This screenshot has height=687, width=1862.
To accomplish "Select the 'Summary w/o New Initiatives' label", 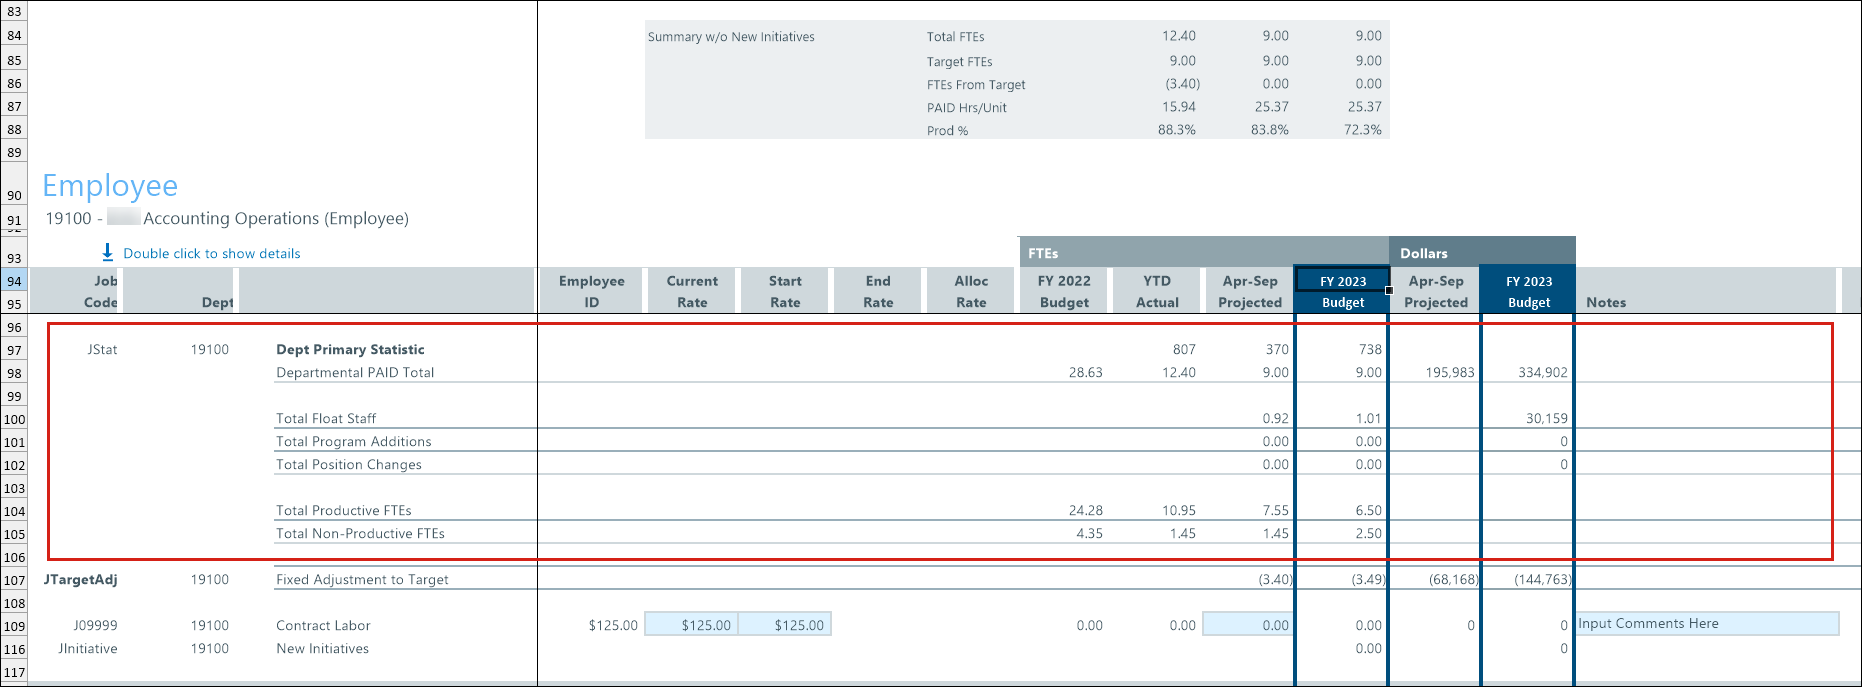I will point(731,37).
